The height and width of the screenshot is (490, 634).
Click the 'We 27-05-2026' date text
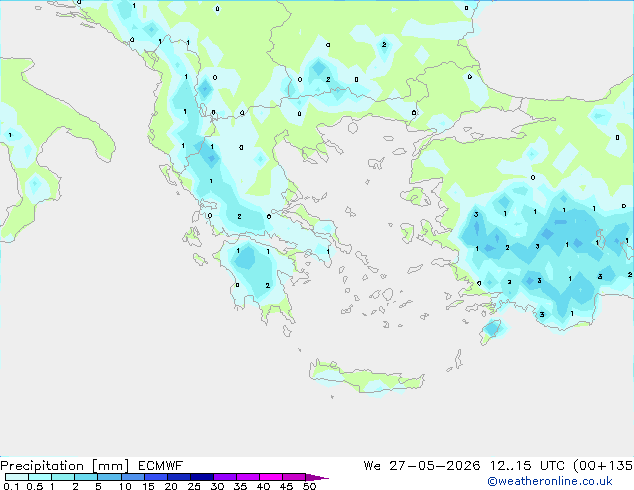point(422,466)
